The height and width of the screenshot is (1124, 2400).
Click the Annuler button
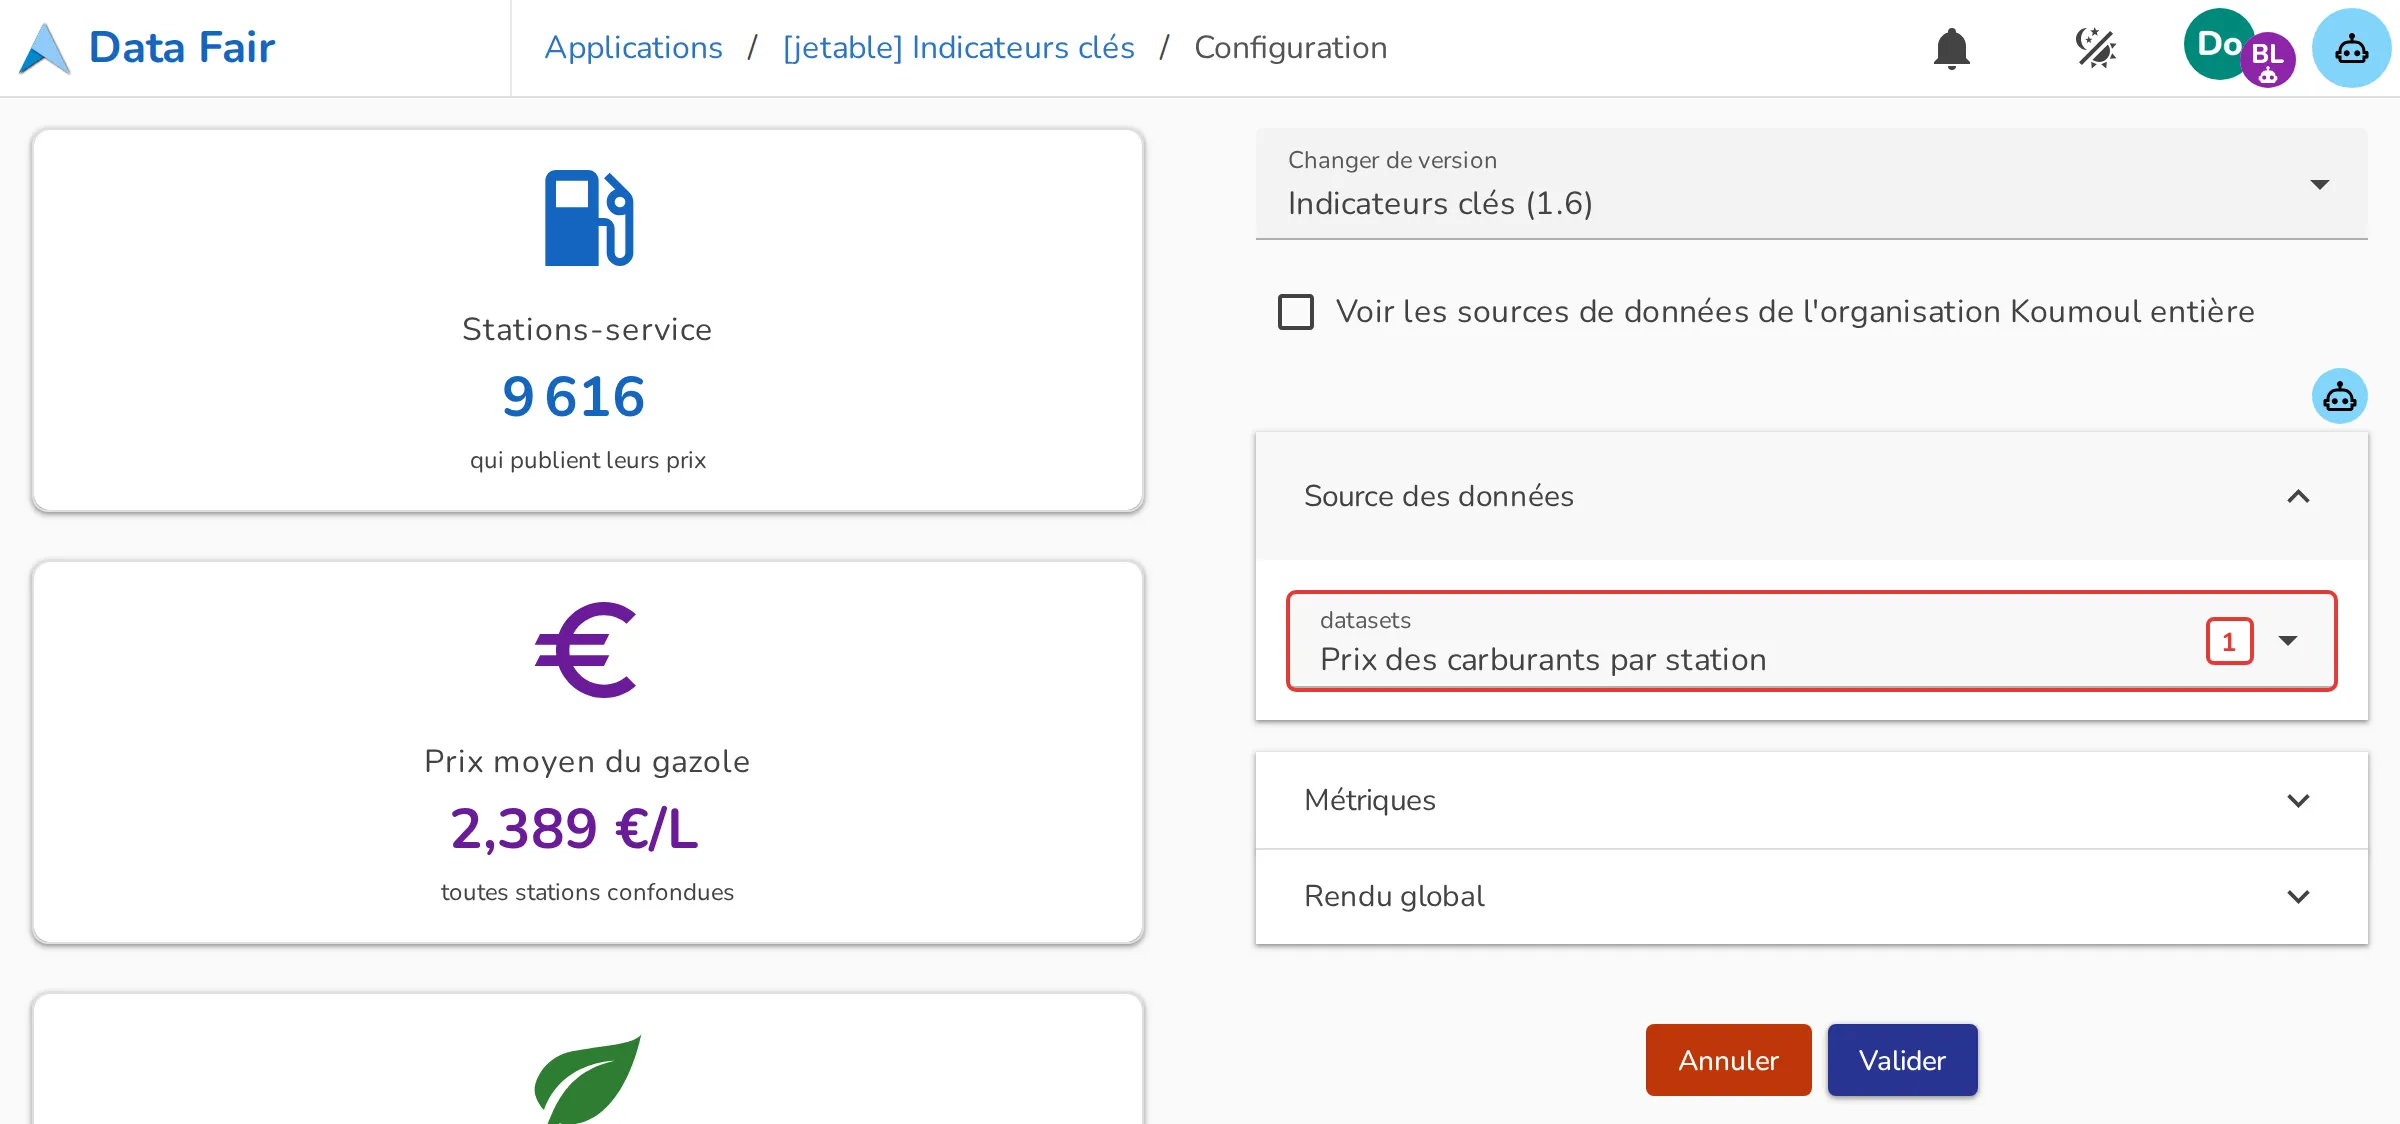[x=1728, y=1060]
